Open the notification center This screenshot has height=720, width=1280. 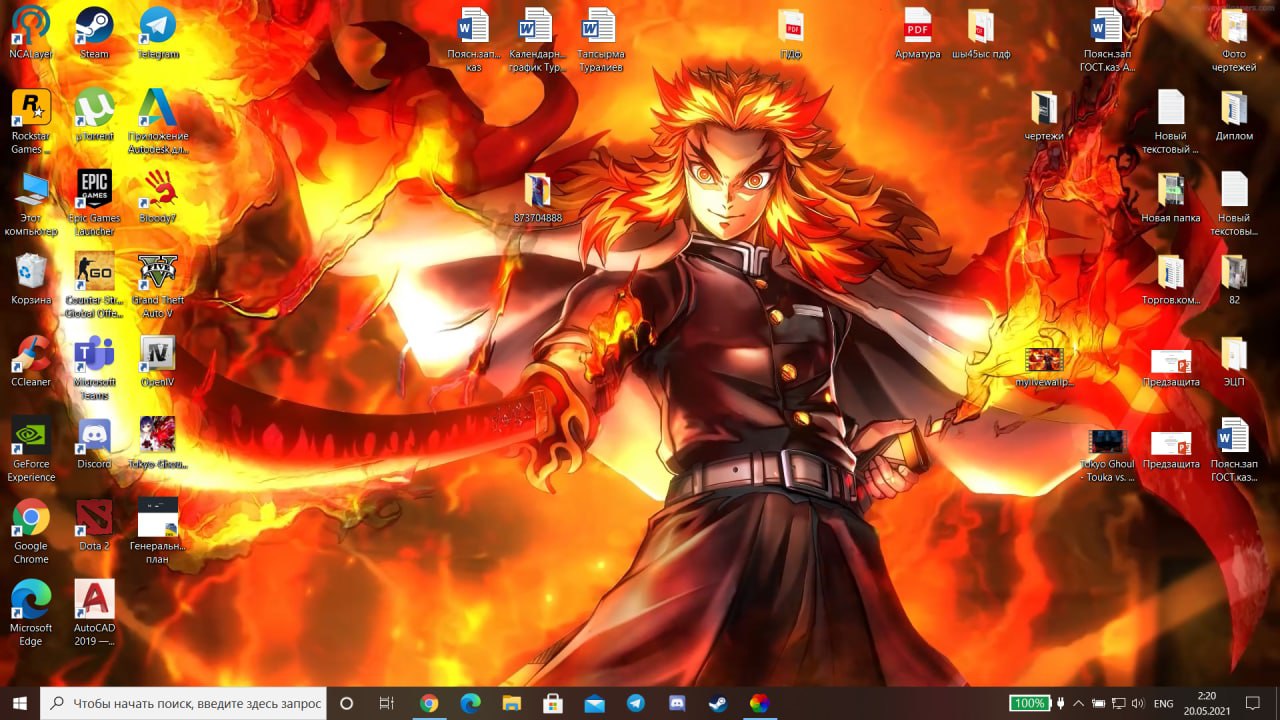1252,703
